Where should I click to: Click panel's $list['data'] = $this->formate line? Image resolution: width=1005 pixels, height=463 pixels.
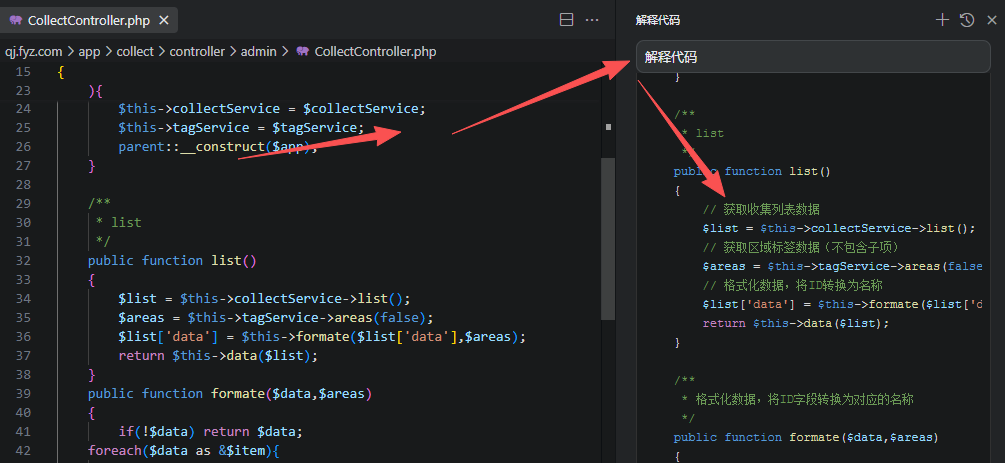[x=842, y=304]
